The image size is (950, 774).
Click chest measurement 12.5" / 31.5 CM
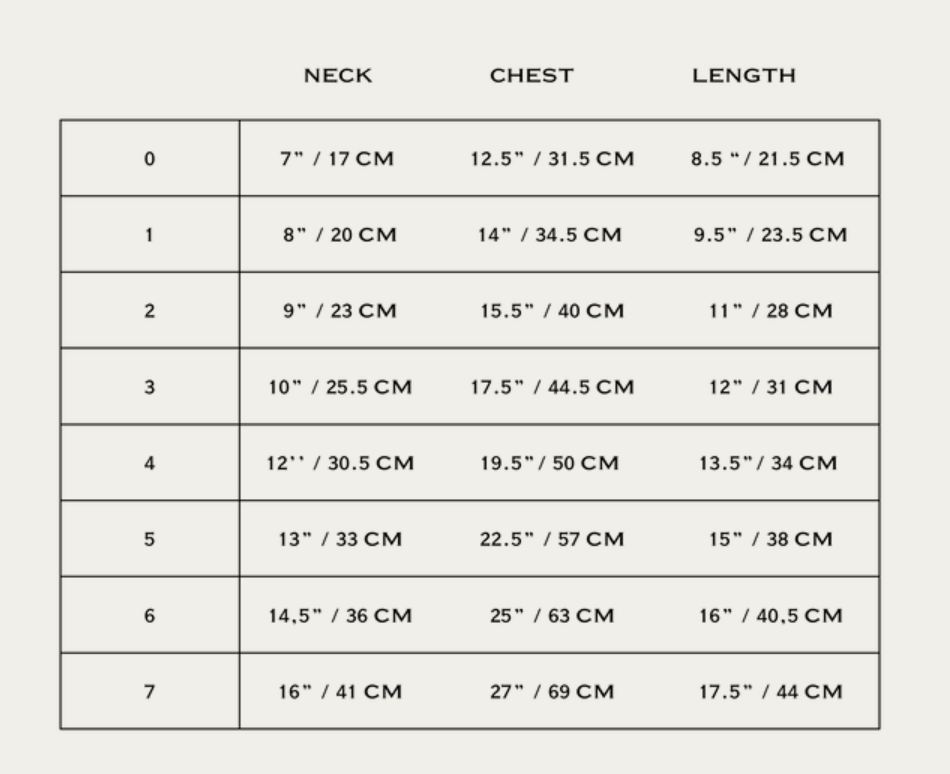(552, 159)
